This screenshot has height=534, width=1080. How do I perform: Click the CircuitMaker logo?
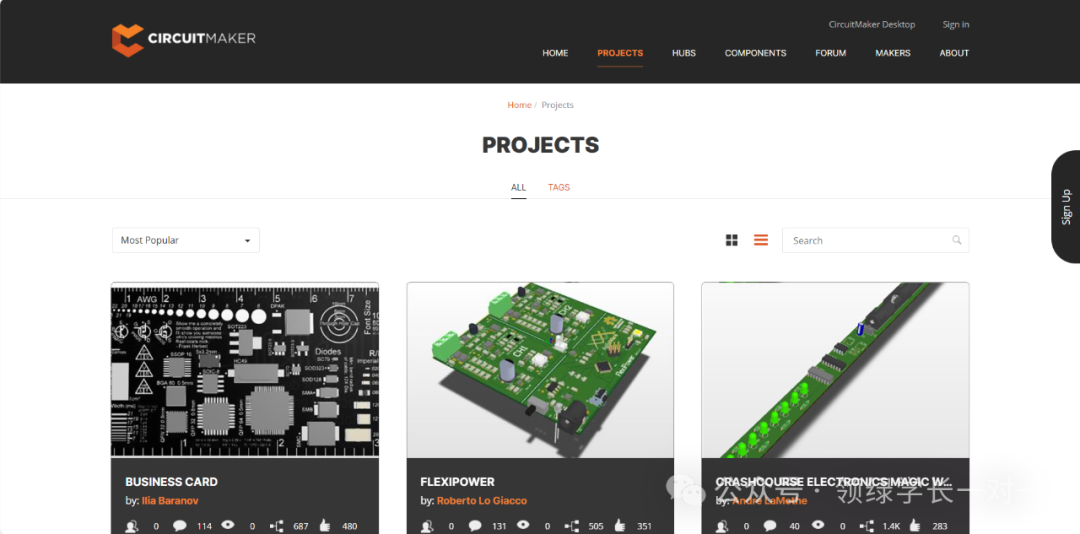pyautogui.click(x=184, y=39)
